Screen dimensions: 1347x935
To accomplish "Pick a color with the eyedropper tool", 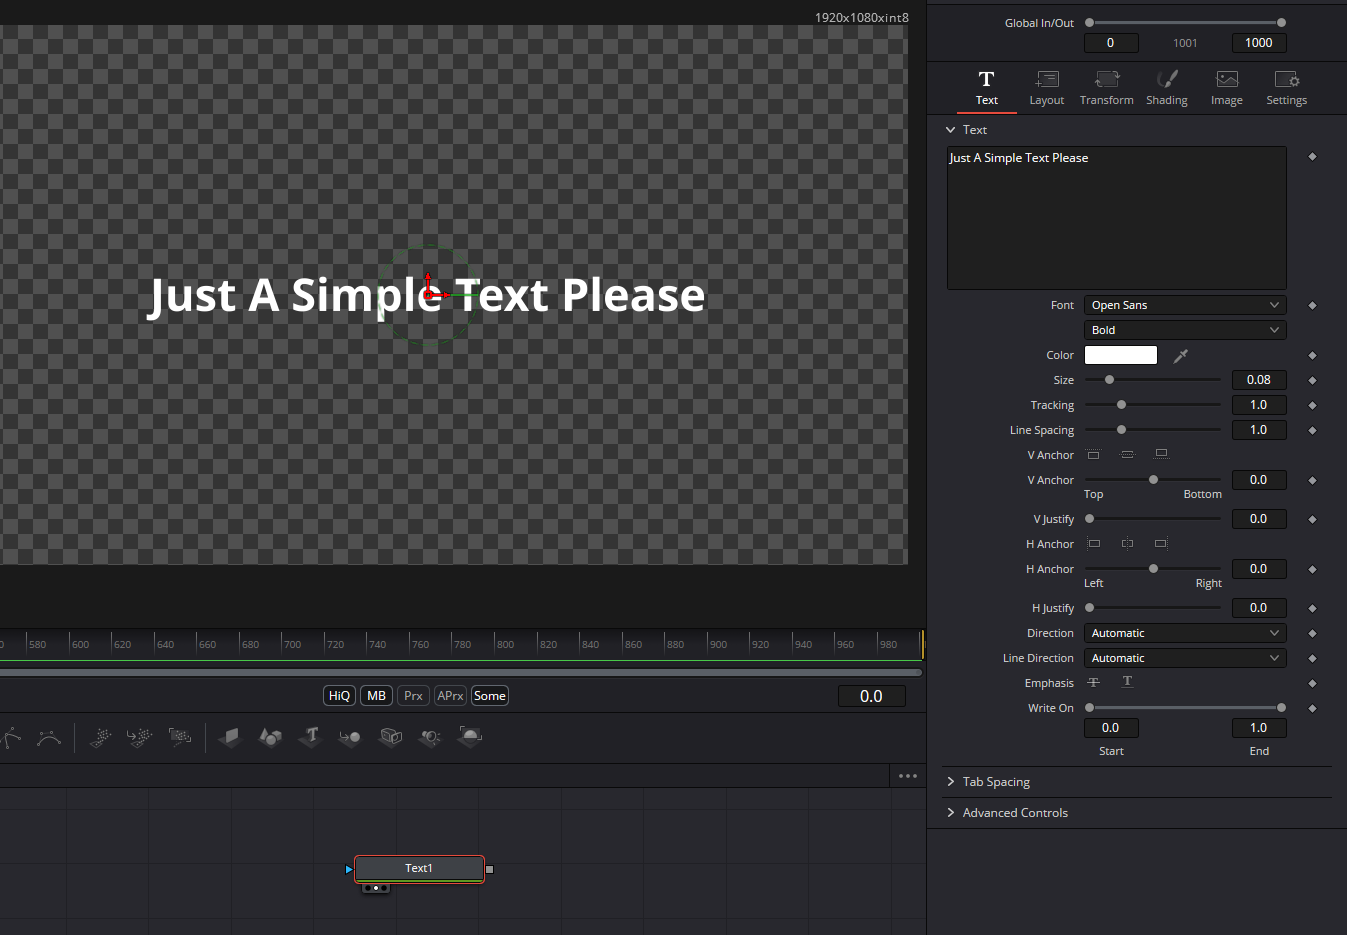I will [1181, 355].
